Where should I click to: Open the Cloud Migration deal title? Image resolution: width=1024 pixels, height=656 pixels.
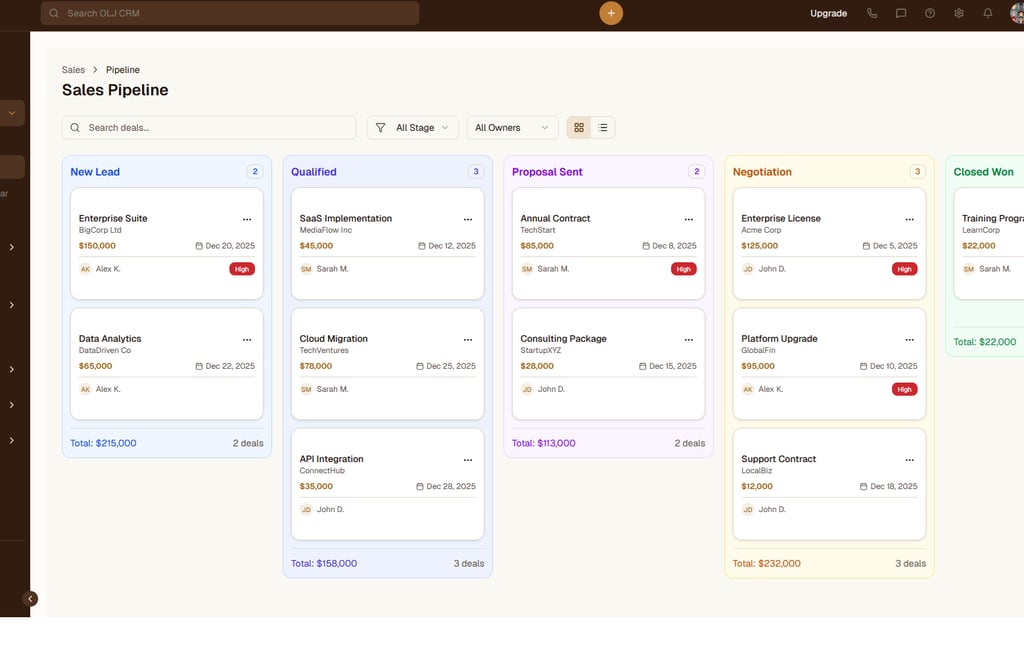coord(333,338)
